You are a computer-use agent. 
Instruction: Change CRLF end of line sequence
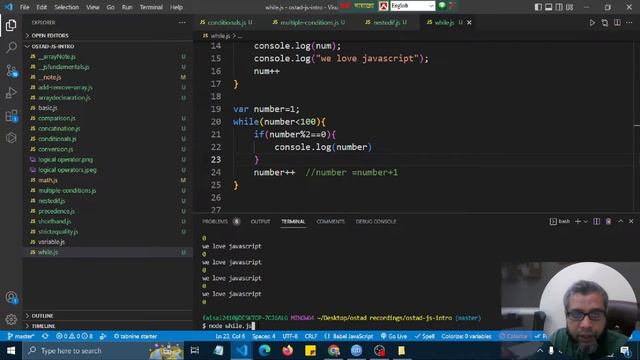tap(311, 336)
